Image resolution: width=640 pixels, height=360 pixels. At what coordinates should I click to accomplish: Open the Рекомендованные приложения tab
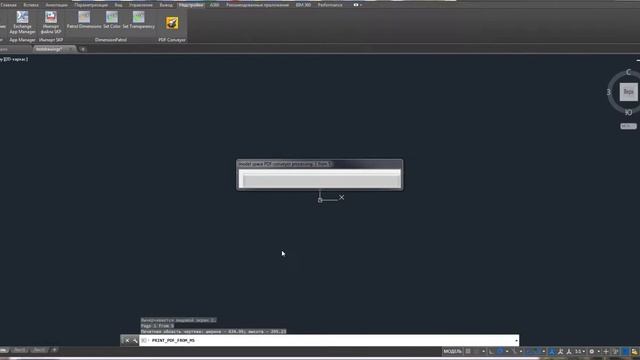click(258, 5)
